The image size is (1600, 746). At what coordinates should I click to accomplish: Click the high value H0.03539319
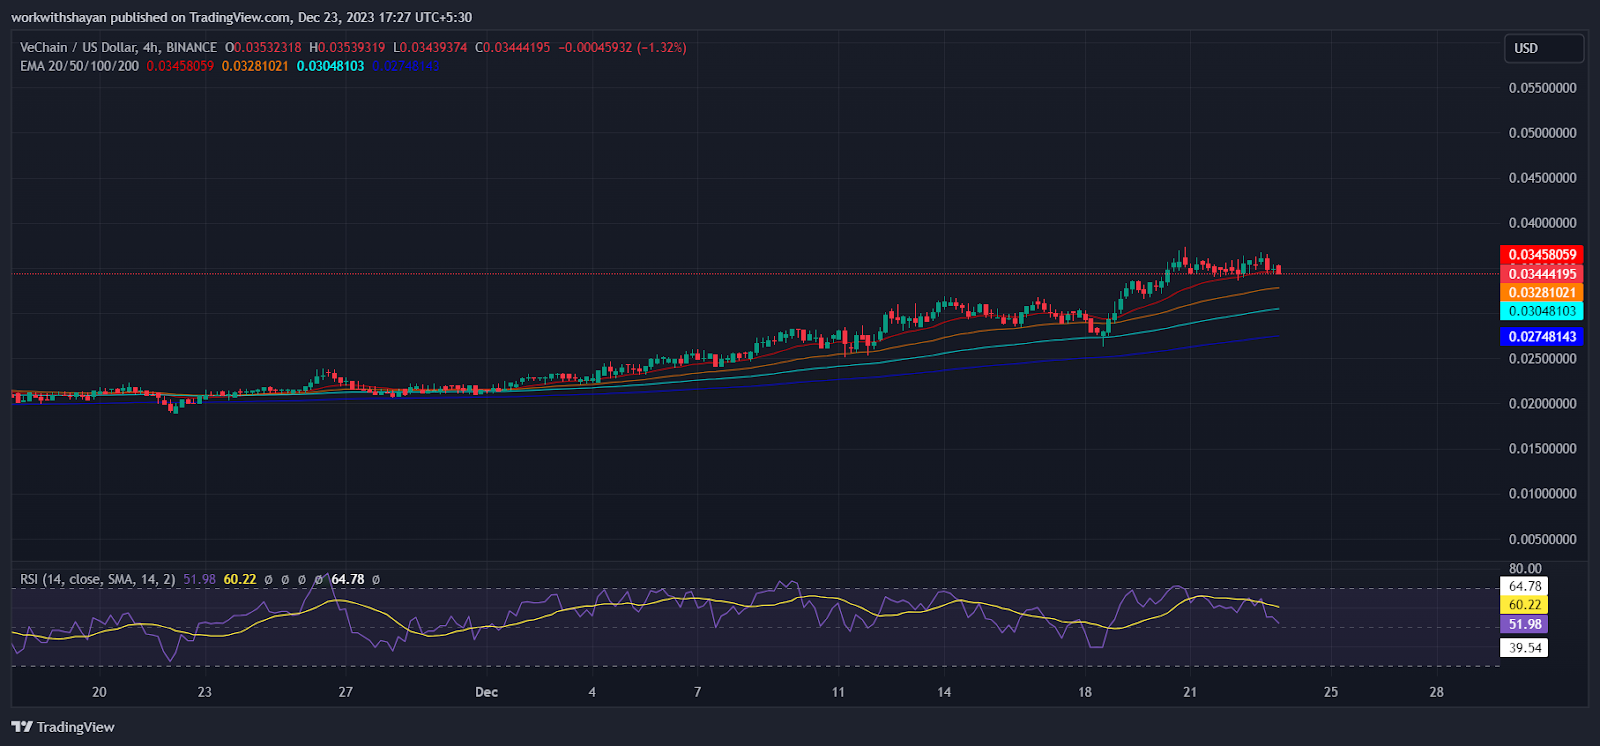347,47
